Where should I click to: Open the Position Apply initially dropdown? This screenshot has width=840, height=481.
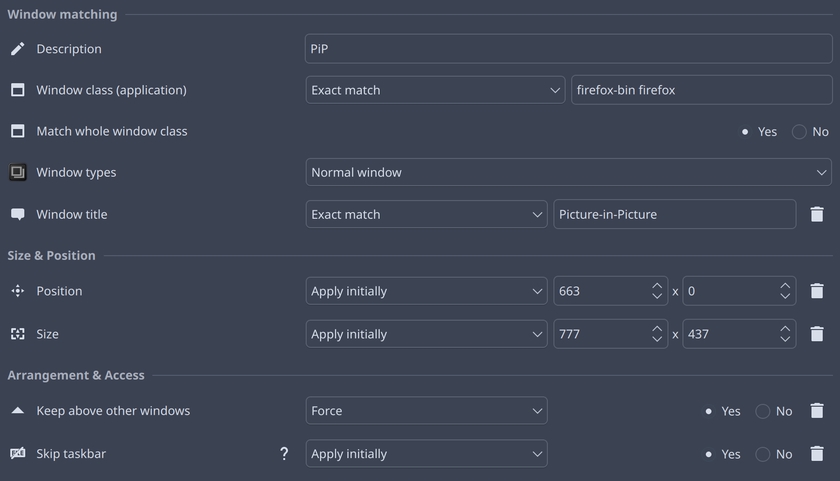(426, 291)
